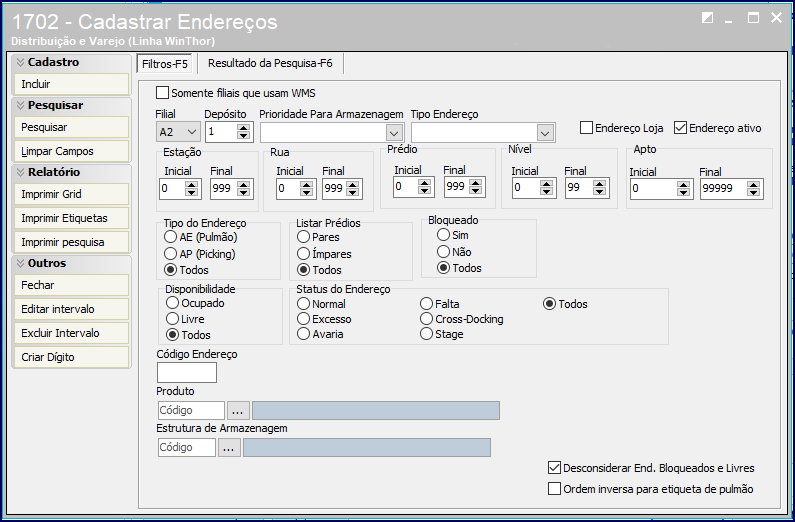Image resolution: width=795 pixels, height=522 pixels.
Task: Open Estrutura de Armazenagem lookup ellipsis button
Action: coord(229,448)
